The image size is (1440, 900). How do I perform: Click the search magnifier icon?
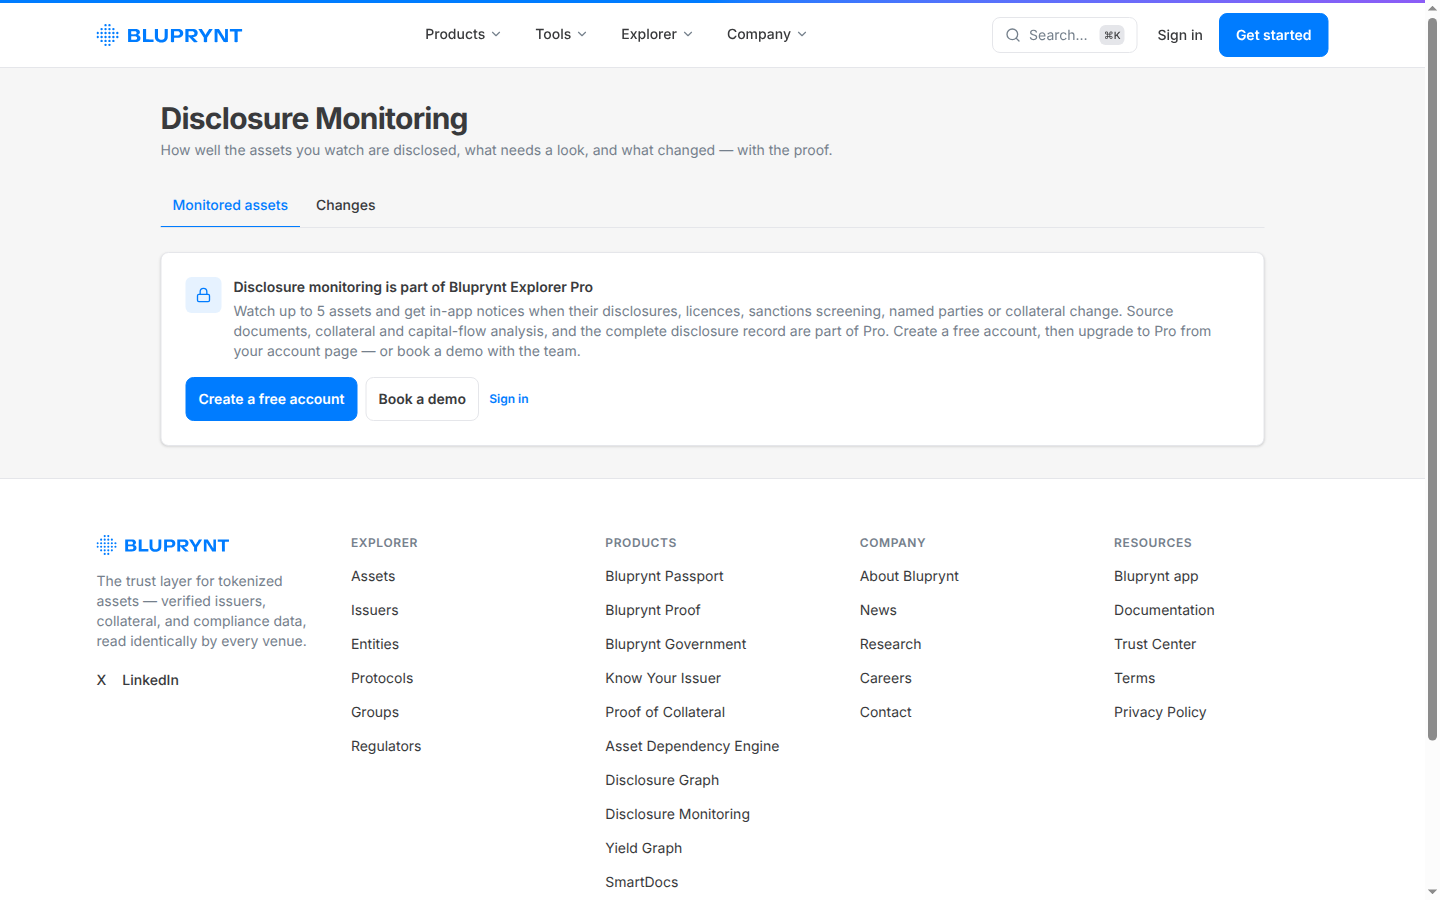(x=1013, y=35)
